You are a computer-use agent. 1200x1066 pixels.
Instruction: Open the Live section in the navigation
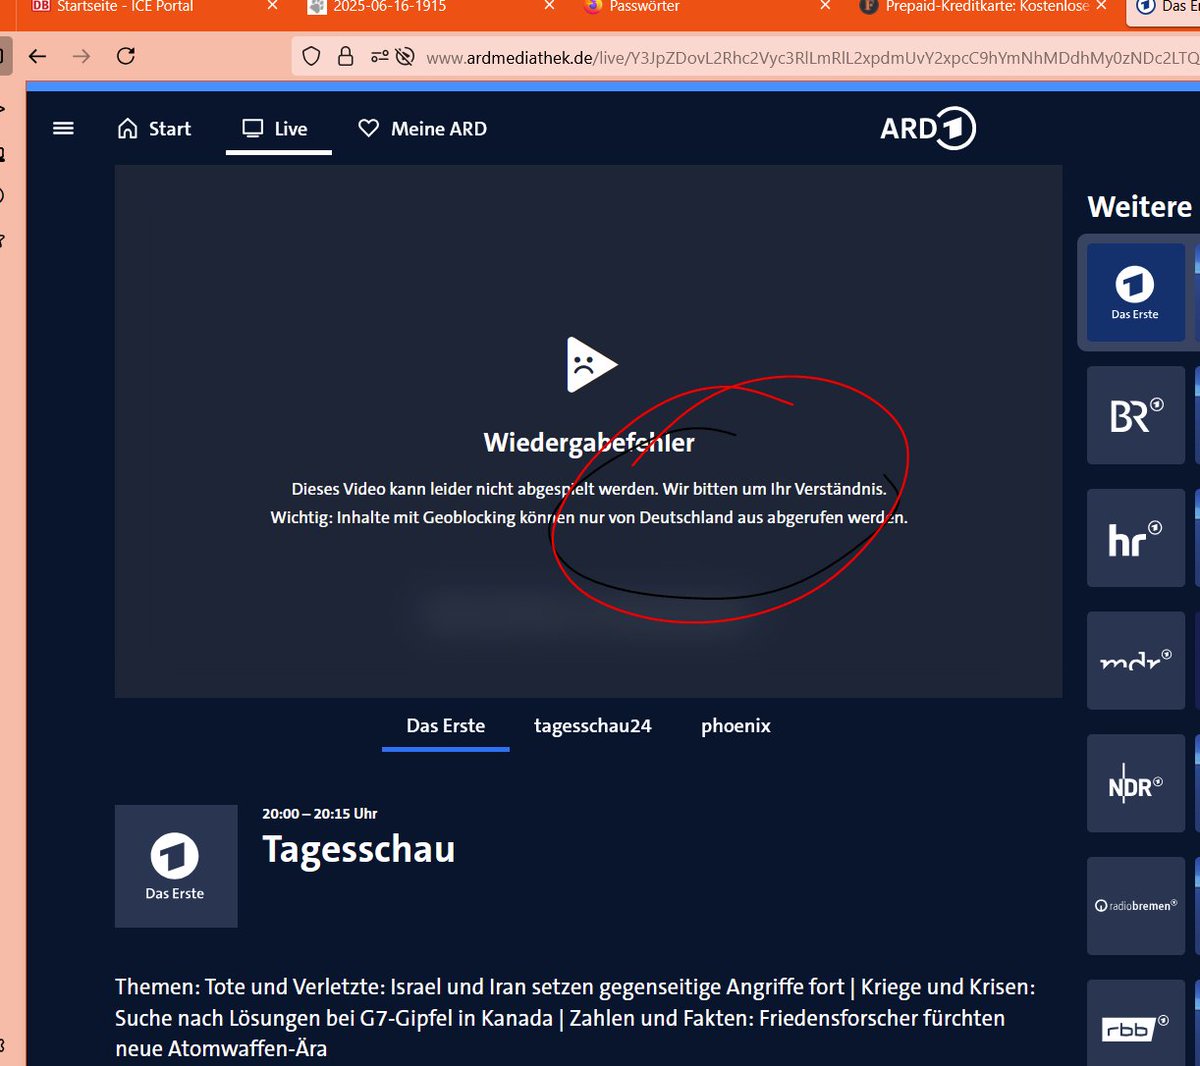pyautogui.click(x=277, y=128)
